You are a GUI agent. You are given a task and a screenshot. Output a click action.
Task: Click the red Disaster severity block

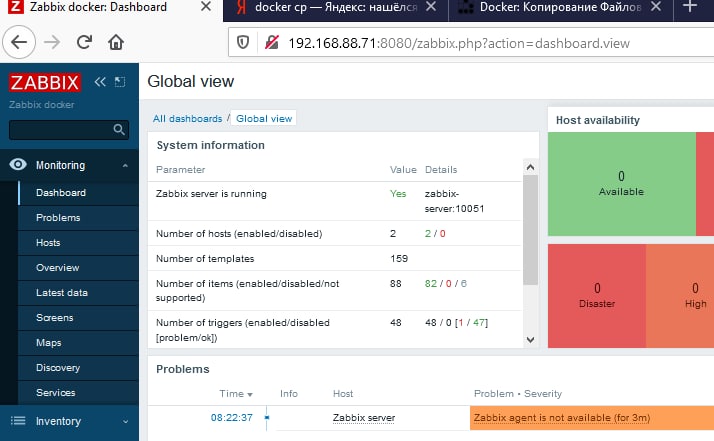click(x=597, y=296)
